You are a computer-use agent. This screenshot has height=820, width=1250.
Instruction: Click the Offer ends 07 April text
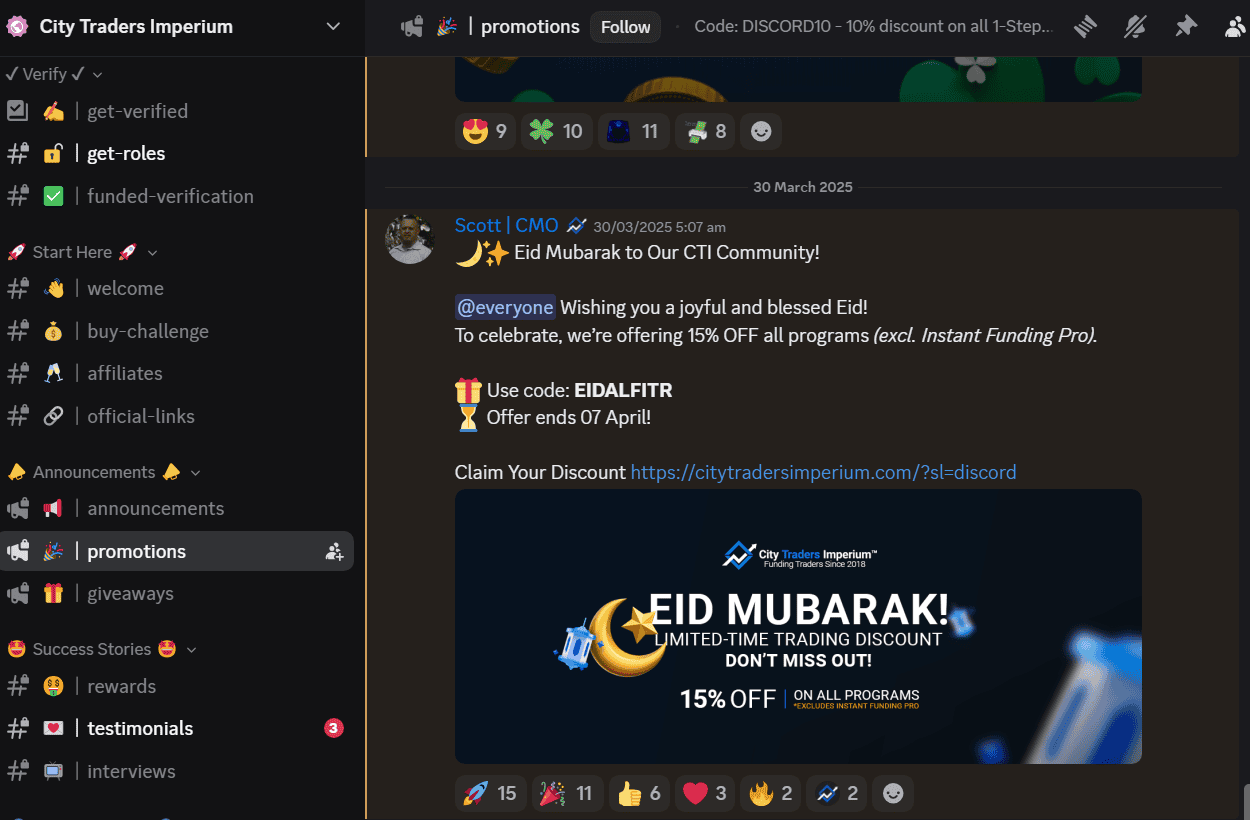pos(568,417)
